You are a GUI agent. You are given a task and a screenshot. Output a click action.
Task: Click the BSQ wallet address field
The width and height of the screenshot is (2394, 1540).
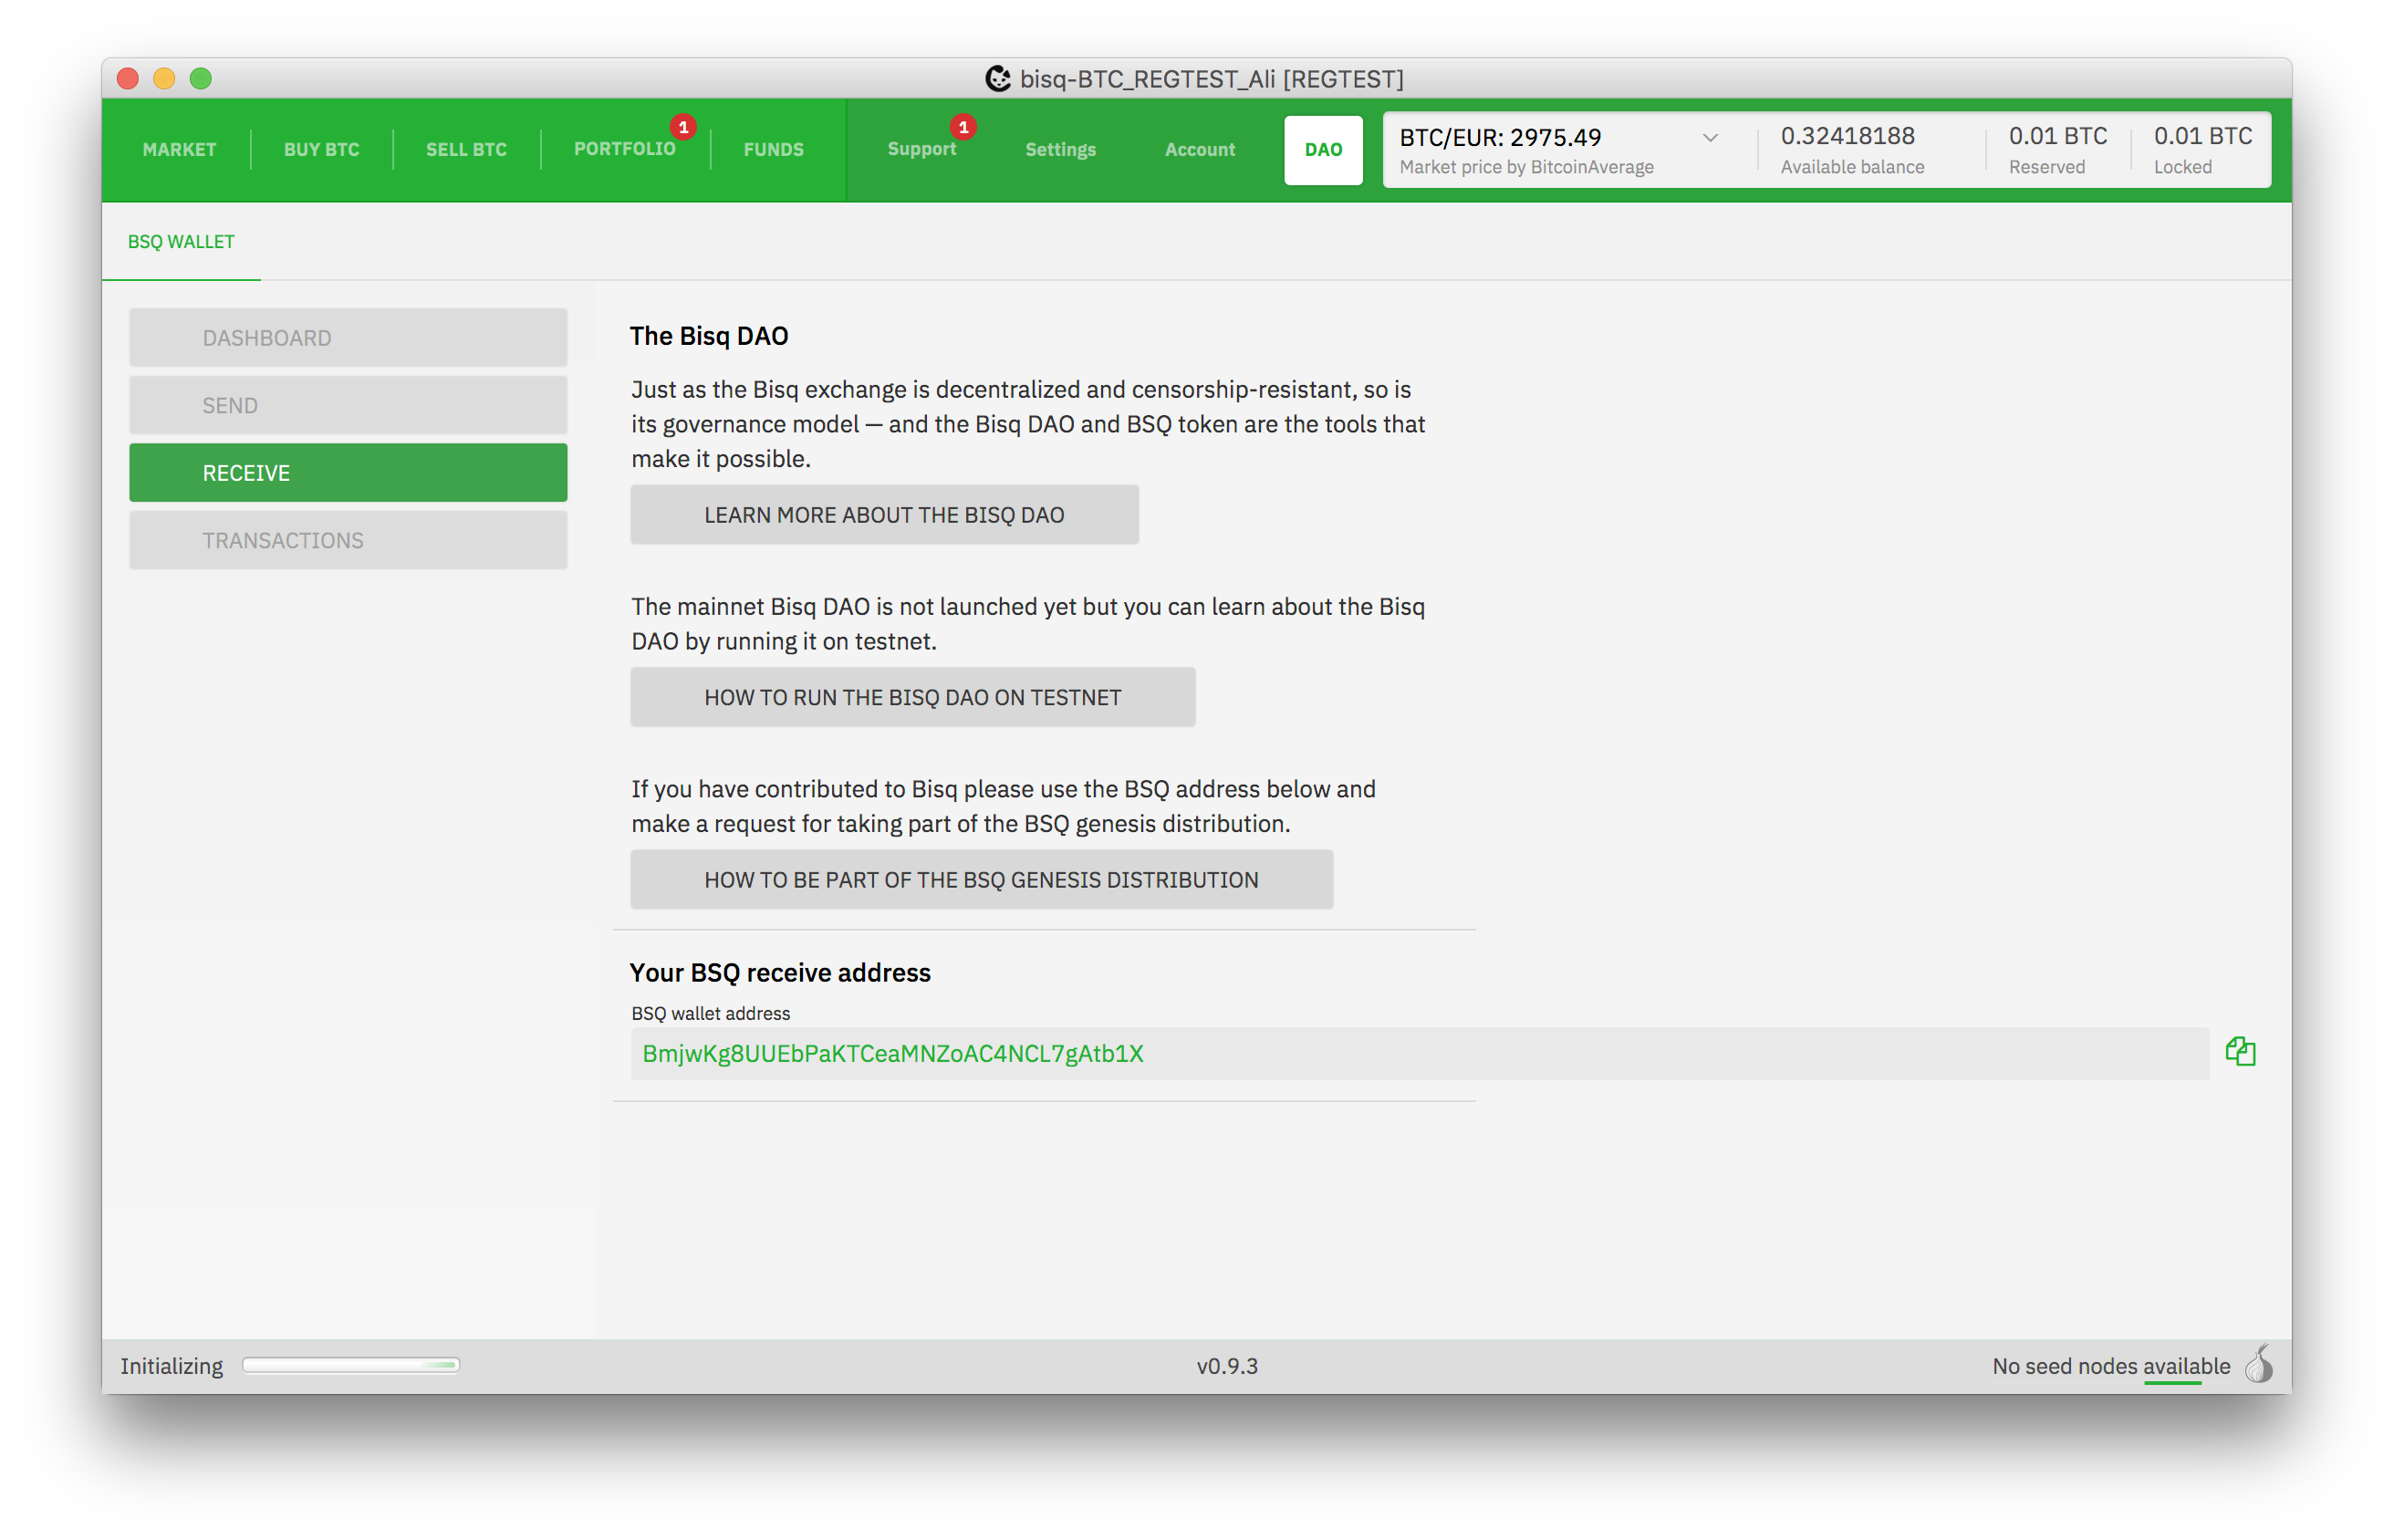[x=1419, y=1053]
